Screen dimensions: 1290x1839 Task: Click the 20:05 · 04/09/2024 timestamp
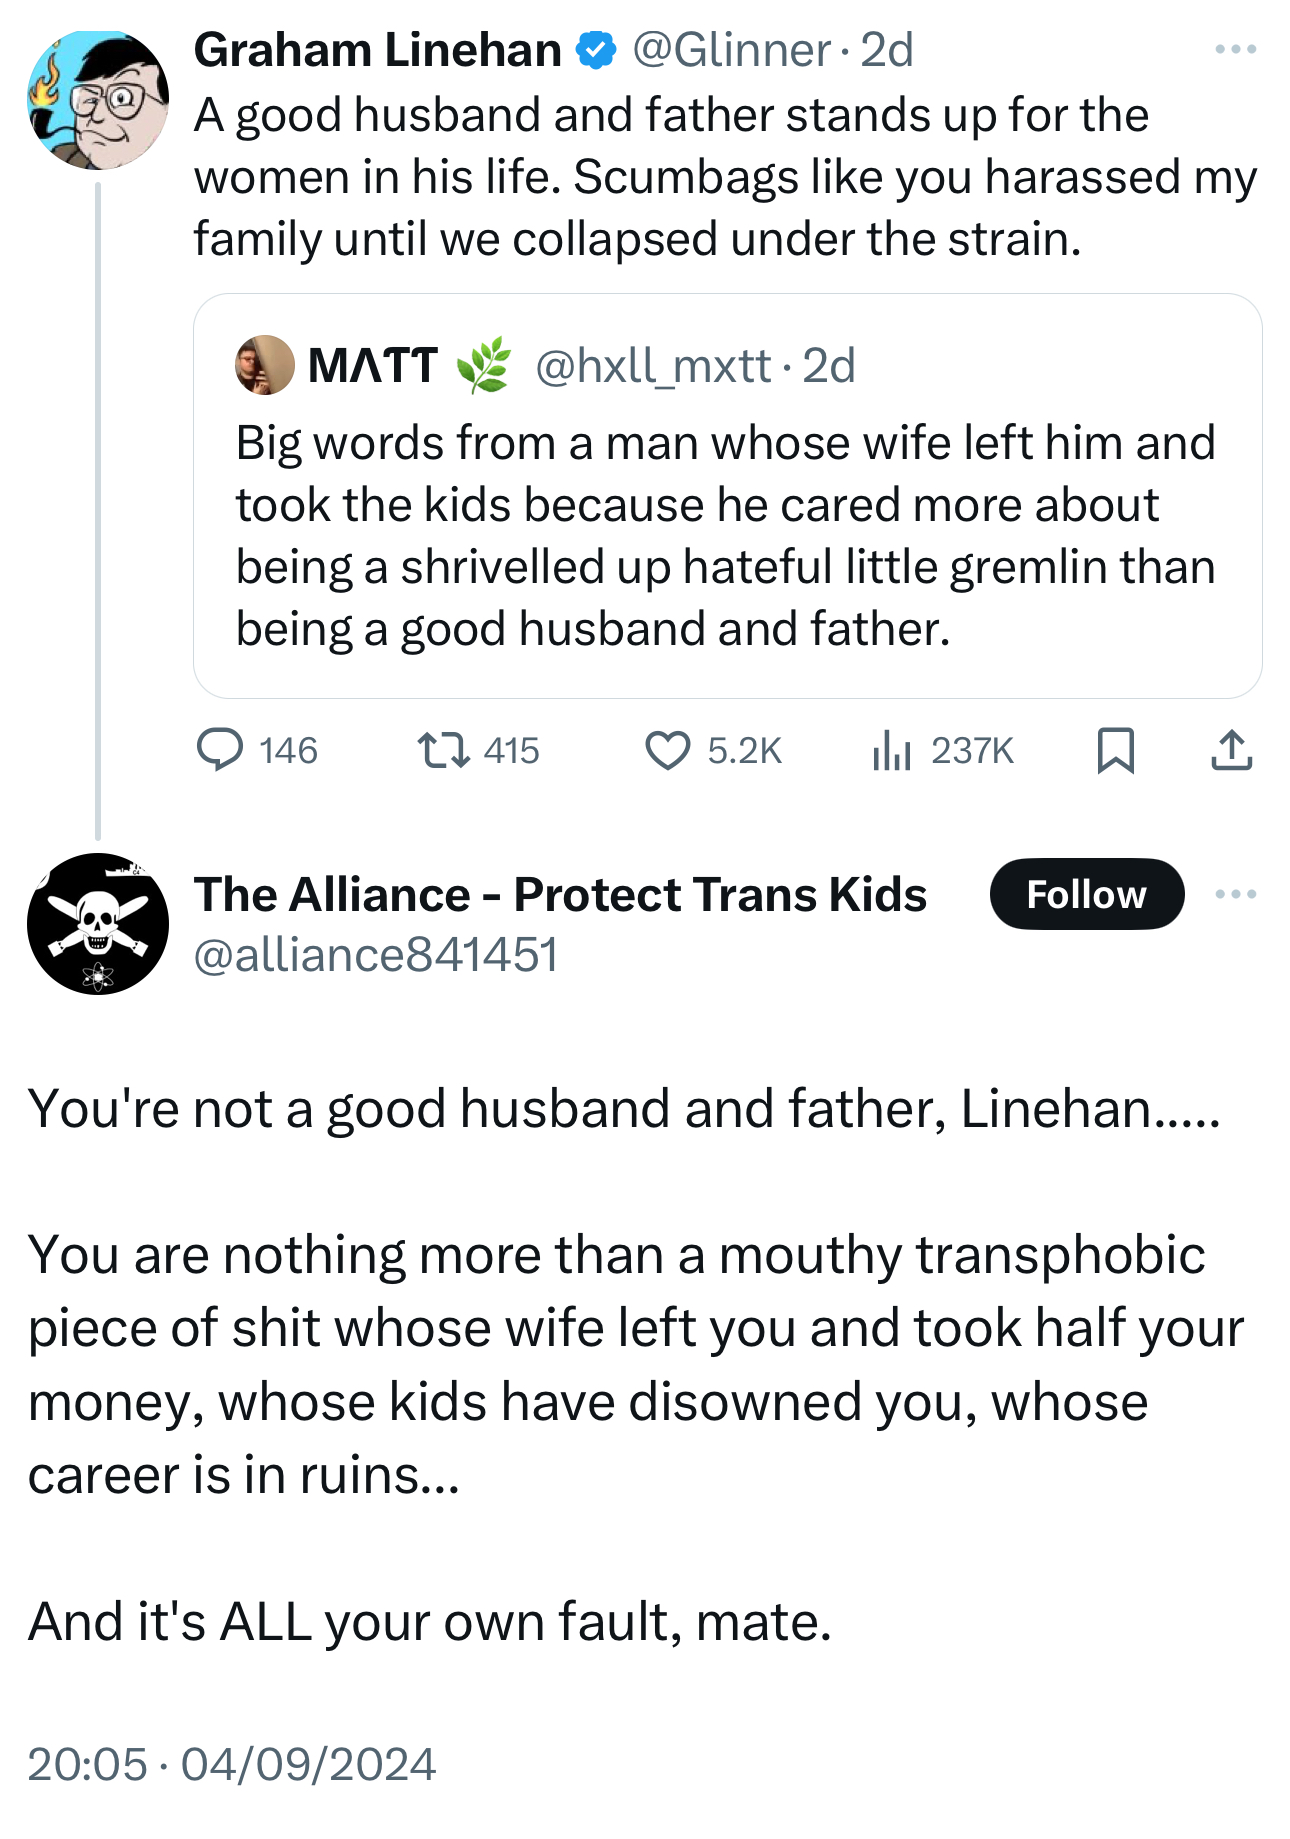[x=232, y=1764]
